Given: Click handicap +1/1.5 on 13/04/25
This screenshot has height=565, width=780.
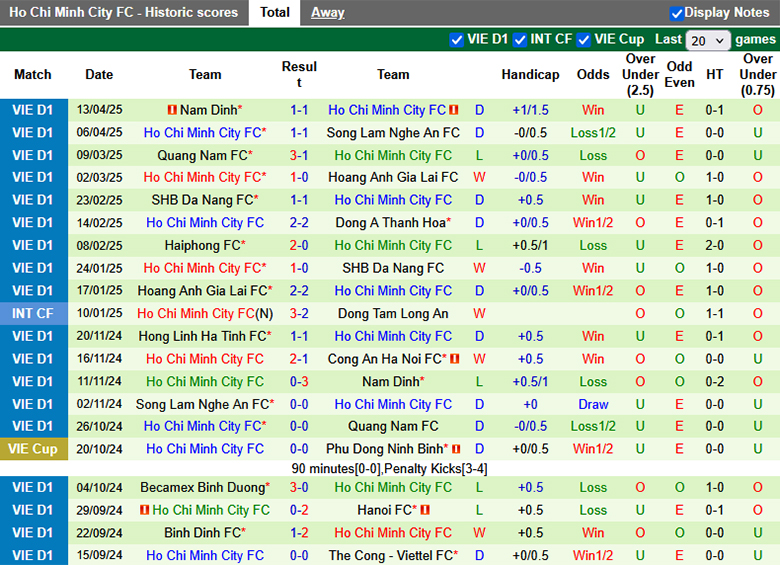Looking at the screenshot, I should (x=530, y=110).
